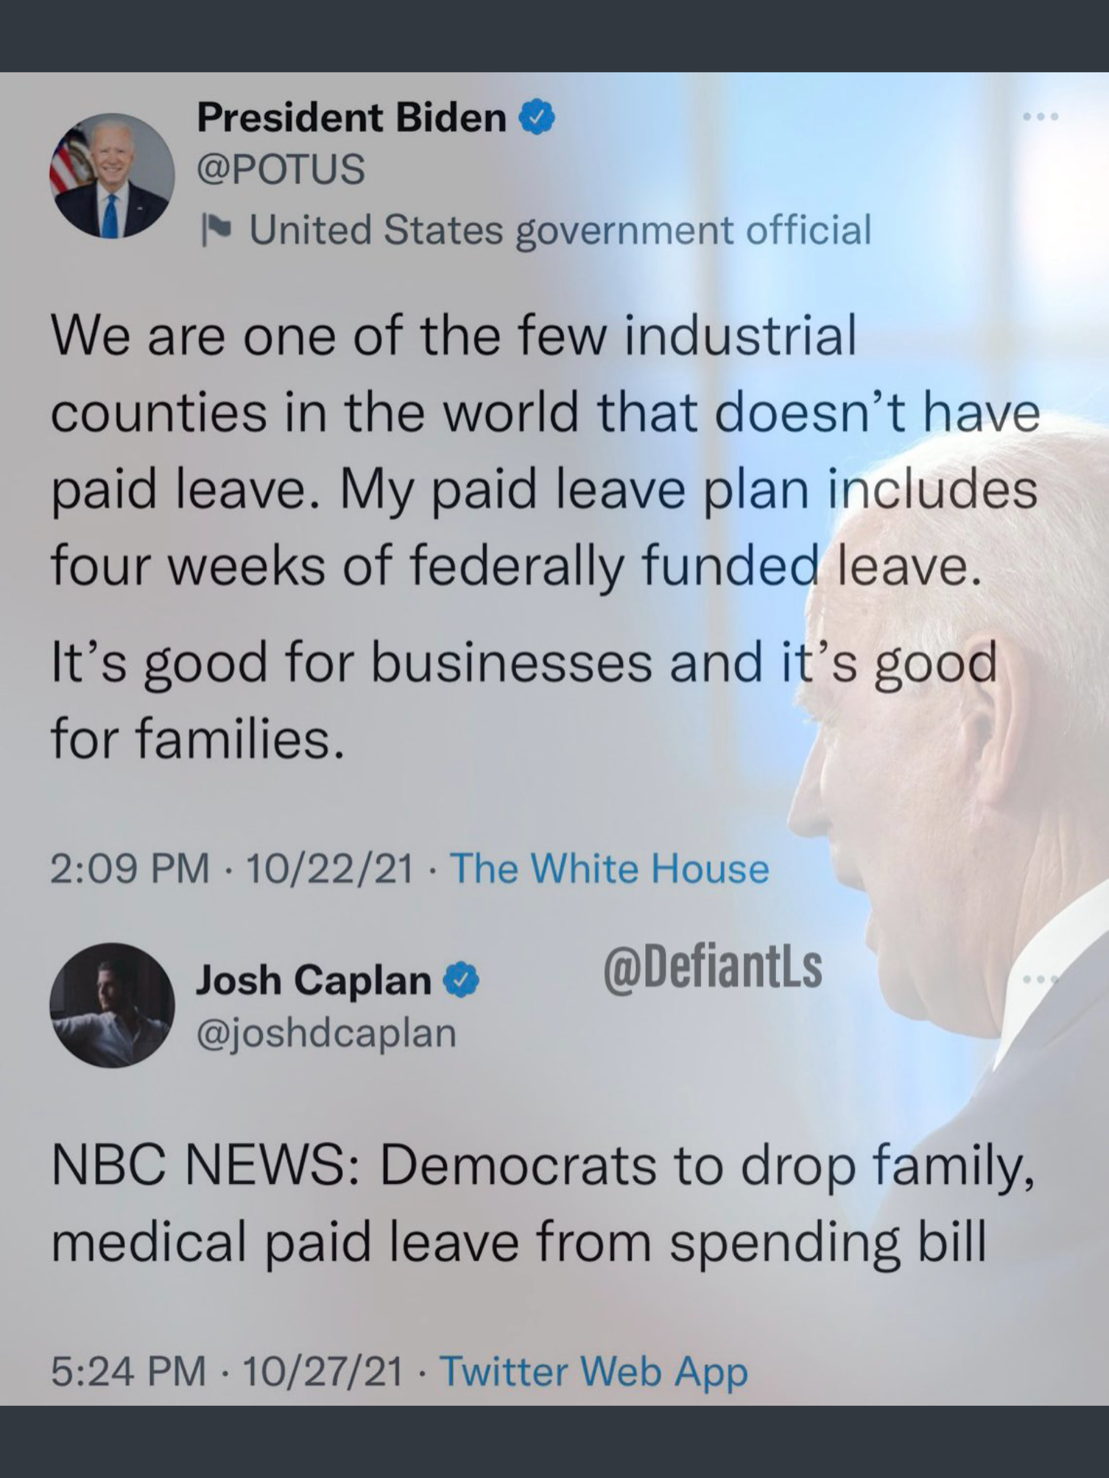
Task: Click the 2:09 PM 10/22/21 timestamp
Action: [231, 868]
